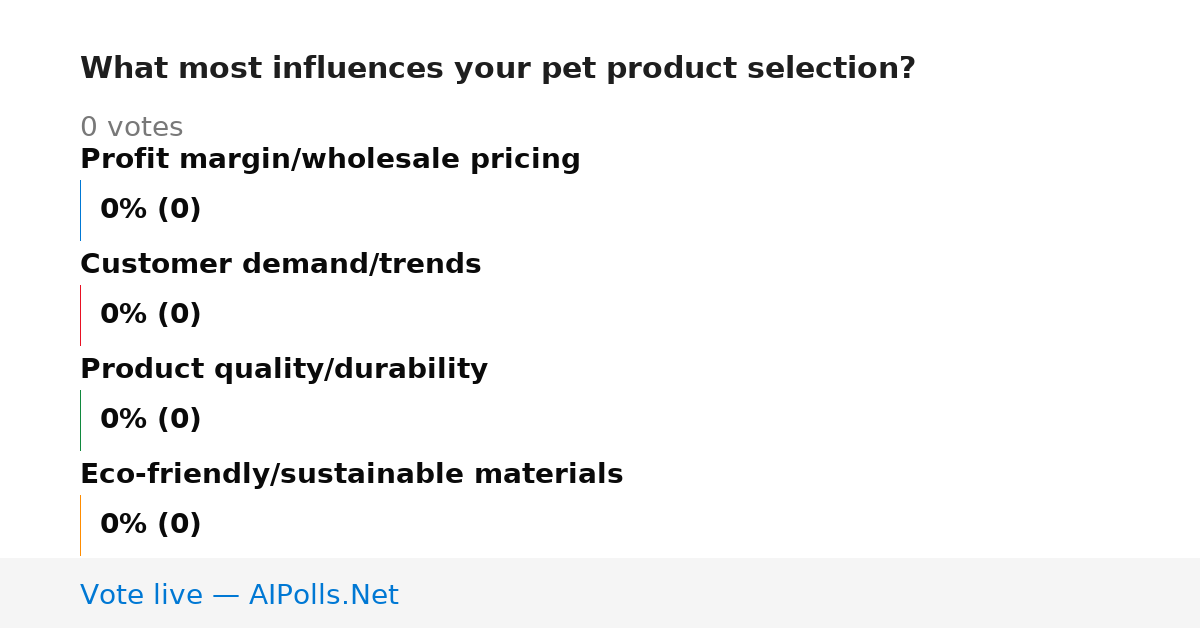Click the poll question title
The width and height of the screenshot is (1200, 628).
(498, 69)
